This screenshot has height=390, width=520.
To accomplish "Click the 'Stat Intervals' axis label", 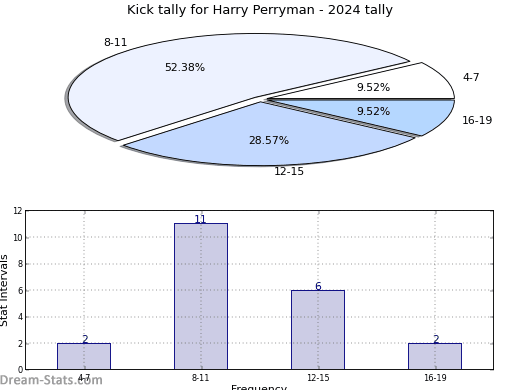I will [4, 290].
